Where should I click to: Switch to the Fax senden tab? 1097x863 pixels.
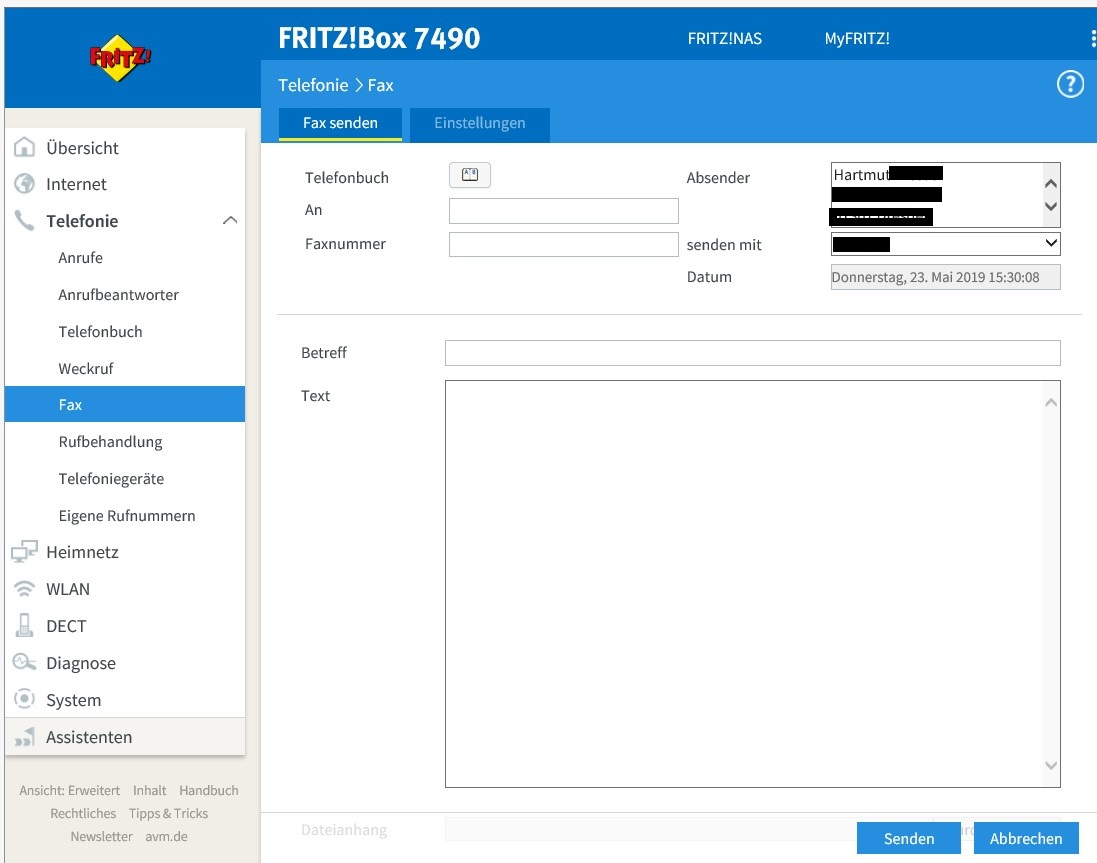pos(340,123)
